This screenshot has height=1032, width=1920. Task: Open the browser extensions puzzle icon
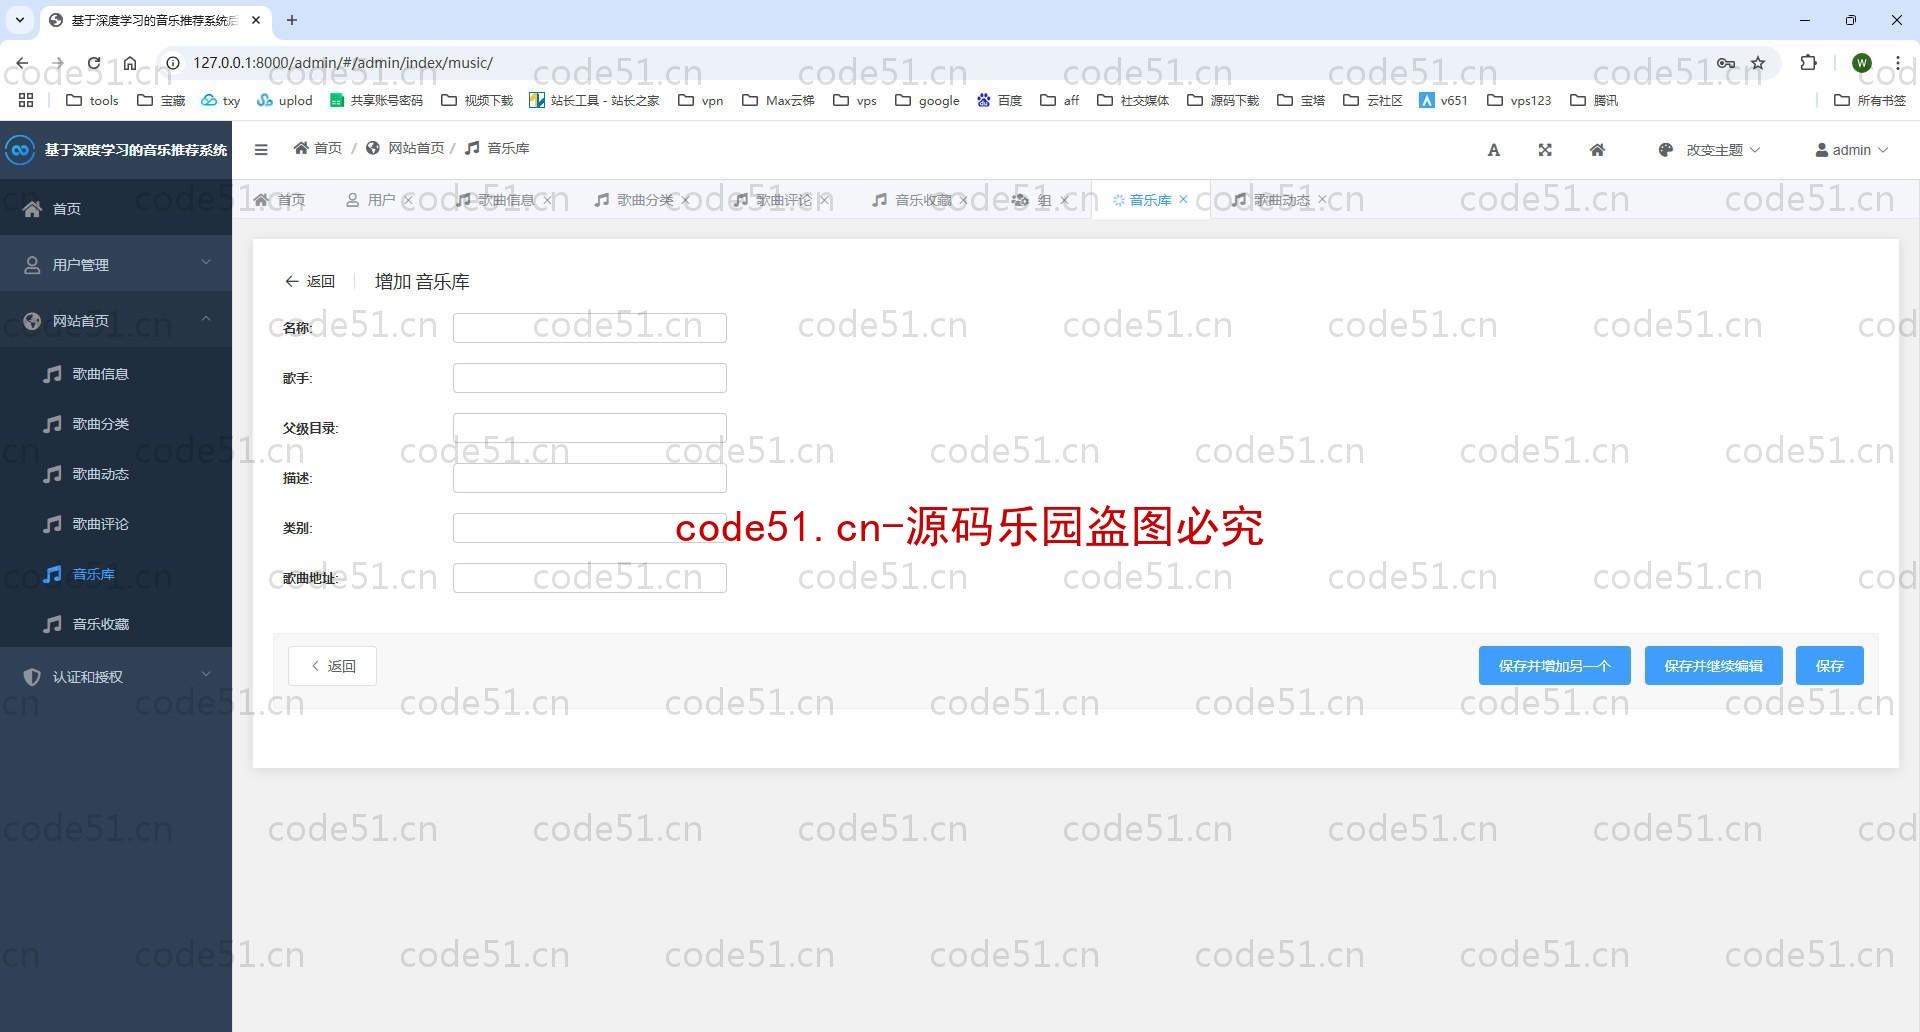[1808, 62]
